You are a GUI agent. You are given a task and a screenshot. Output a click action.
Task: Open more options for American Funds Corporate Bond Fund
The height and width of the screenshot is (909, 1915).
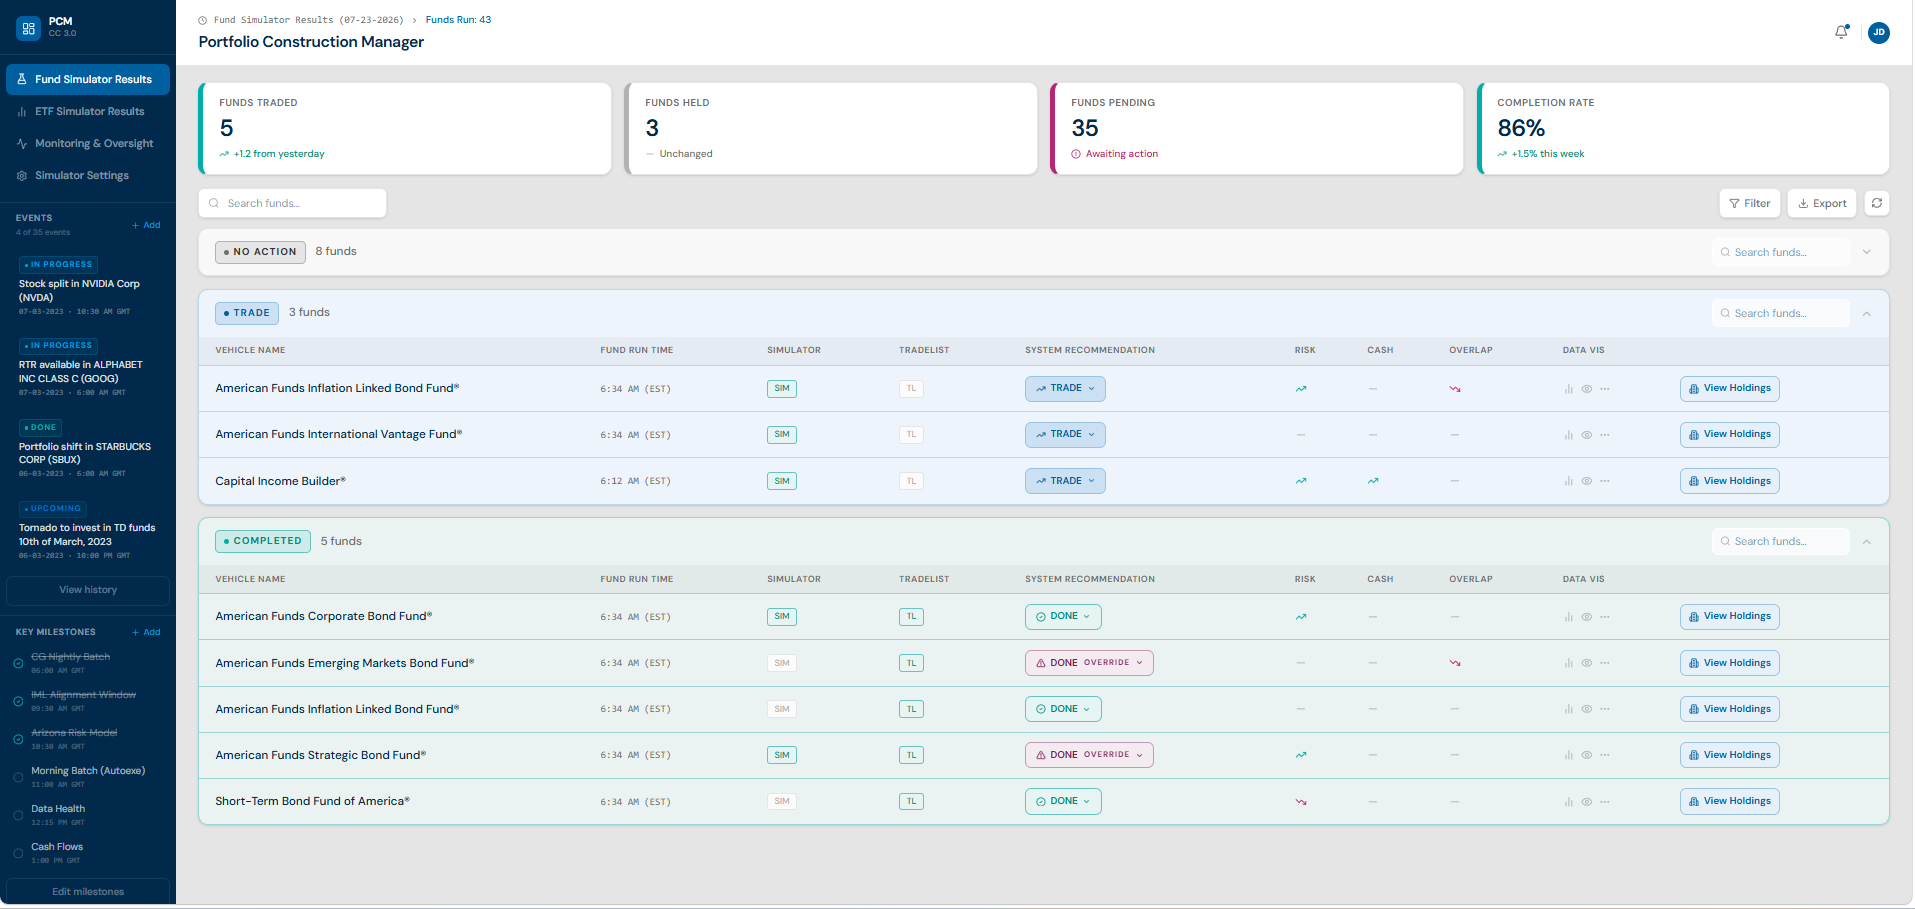click(1605, 617)
